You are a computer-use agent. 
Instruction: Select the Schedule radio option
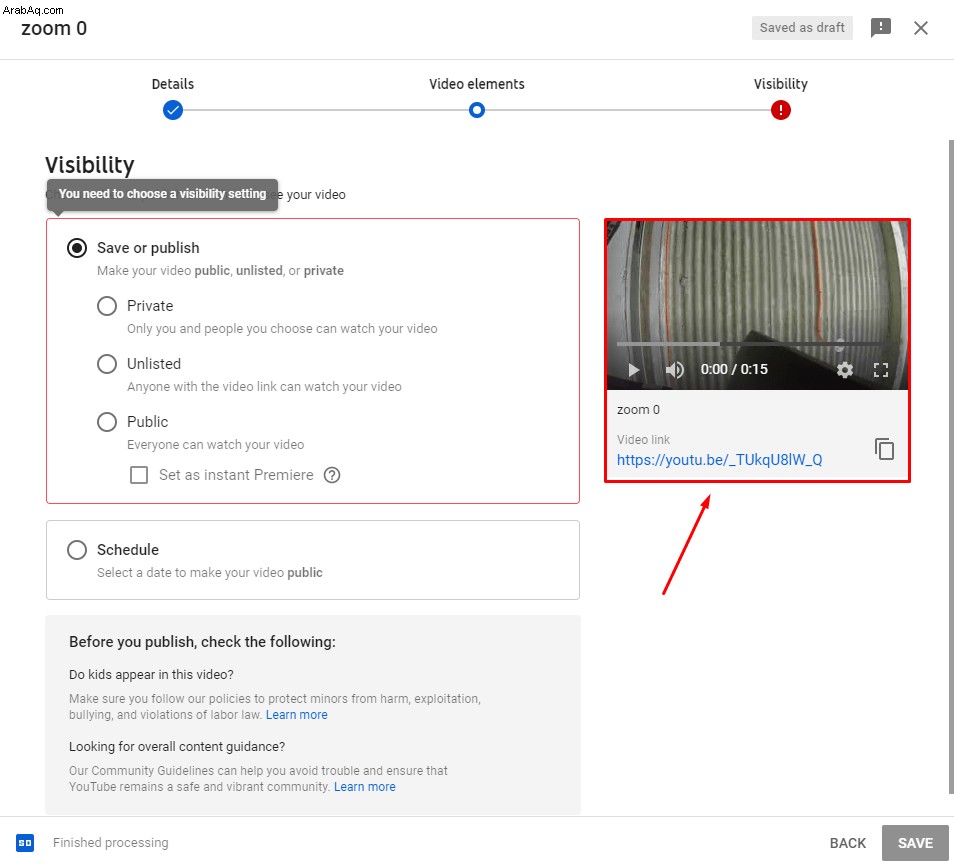[x=77, y=550]
